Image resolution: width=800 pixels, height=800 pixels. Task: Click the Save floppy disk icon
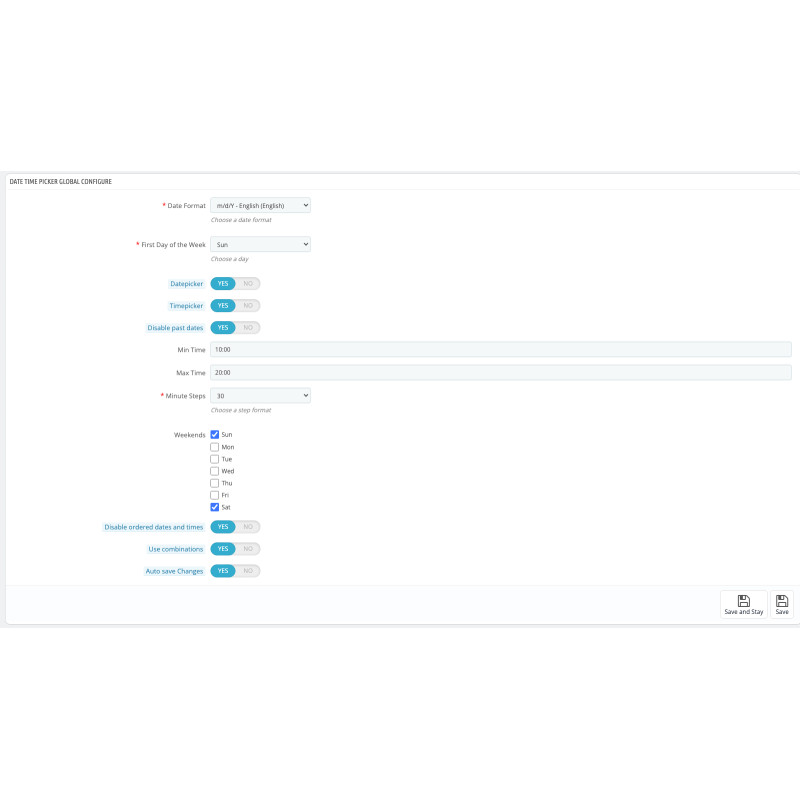pos(782,601)
